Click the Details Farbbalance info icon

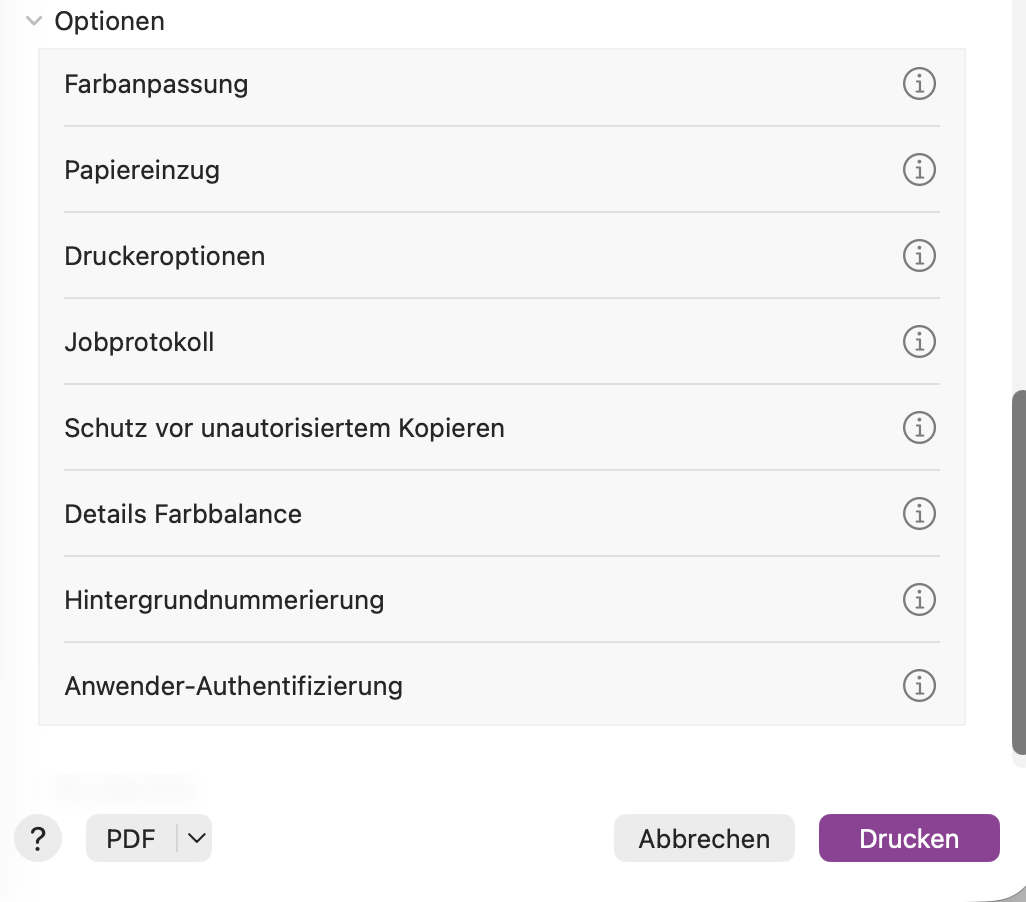(x=919, y=514)
